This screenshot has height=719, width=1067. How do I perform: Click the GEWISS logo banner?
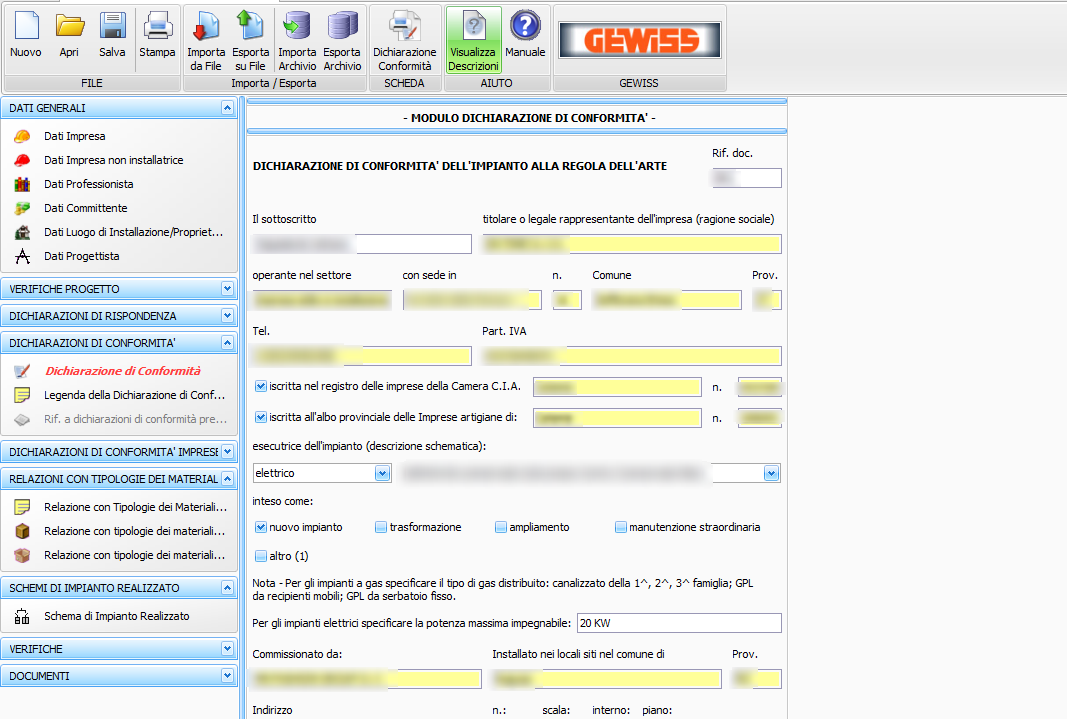[x=640, y=40]
